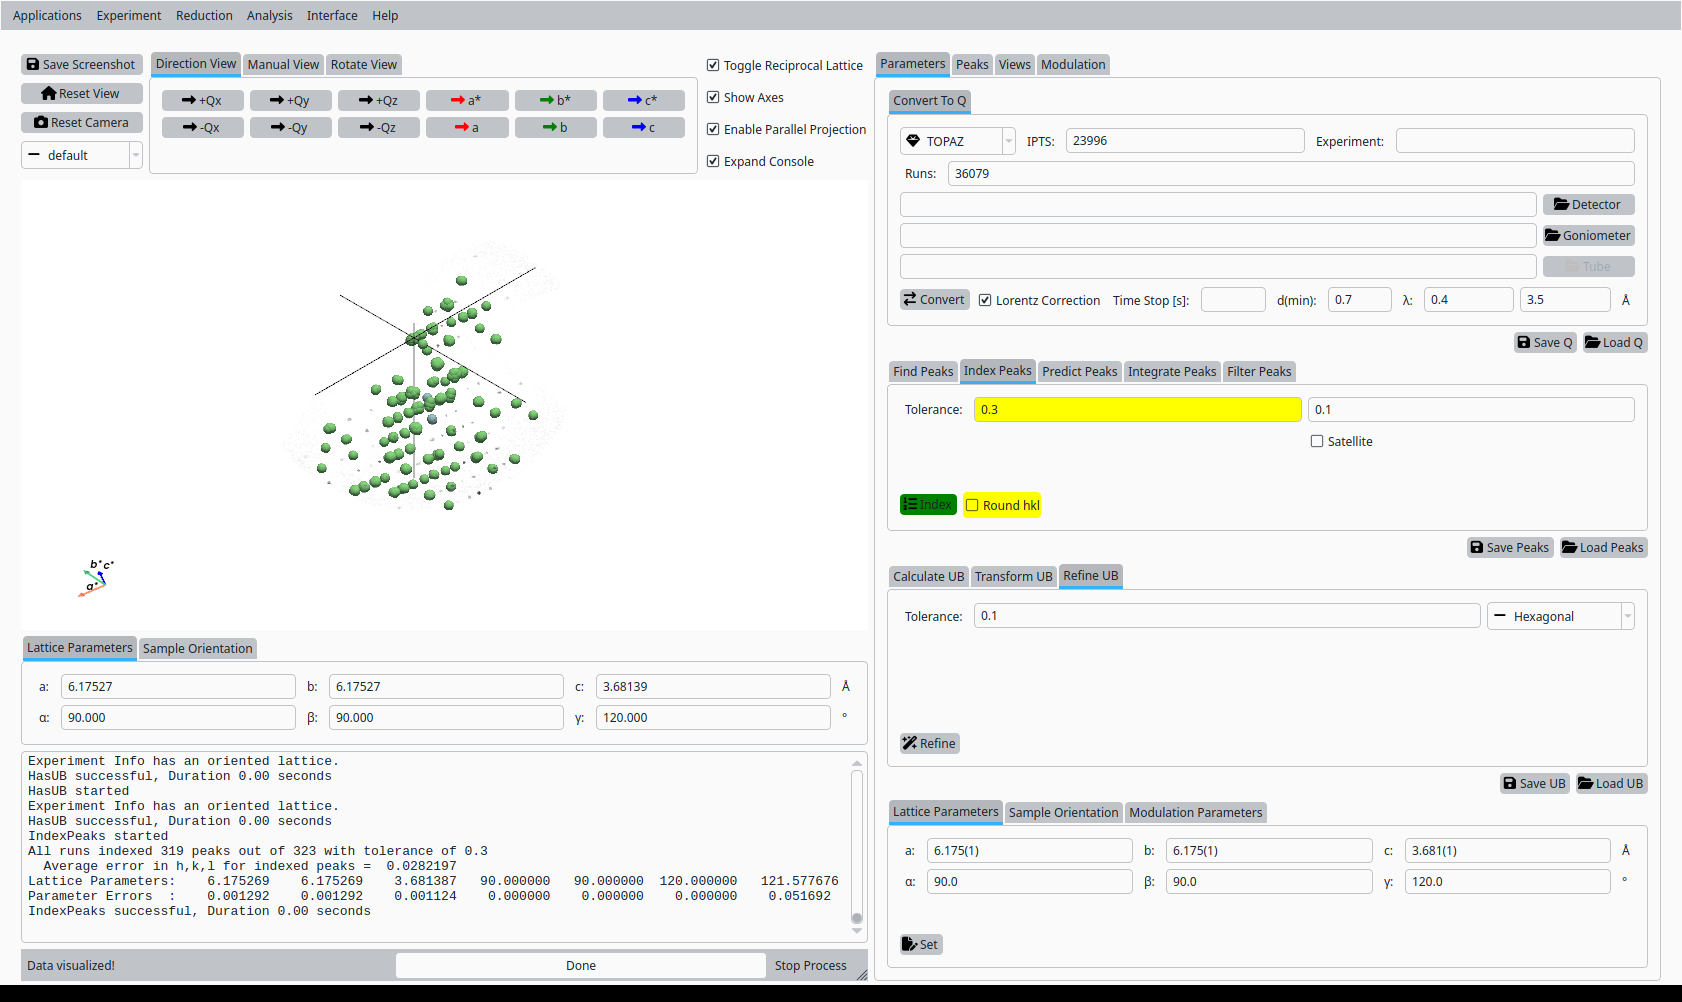Reset the view with Reset View
Screen dimensions: 1682x1002
(81, 94)
